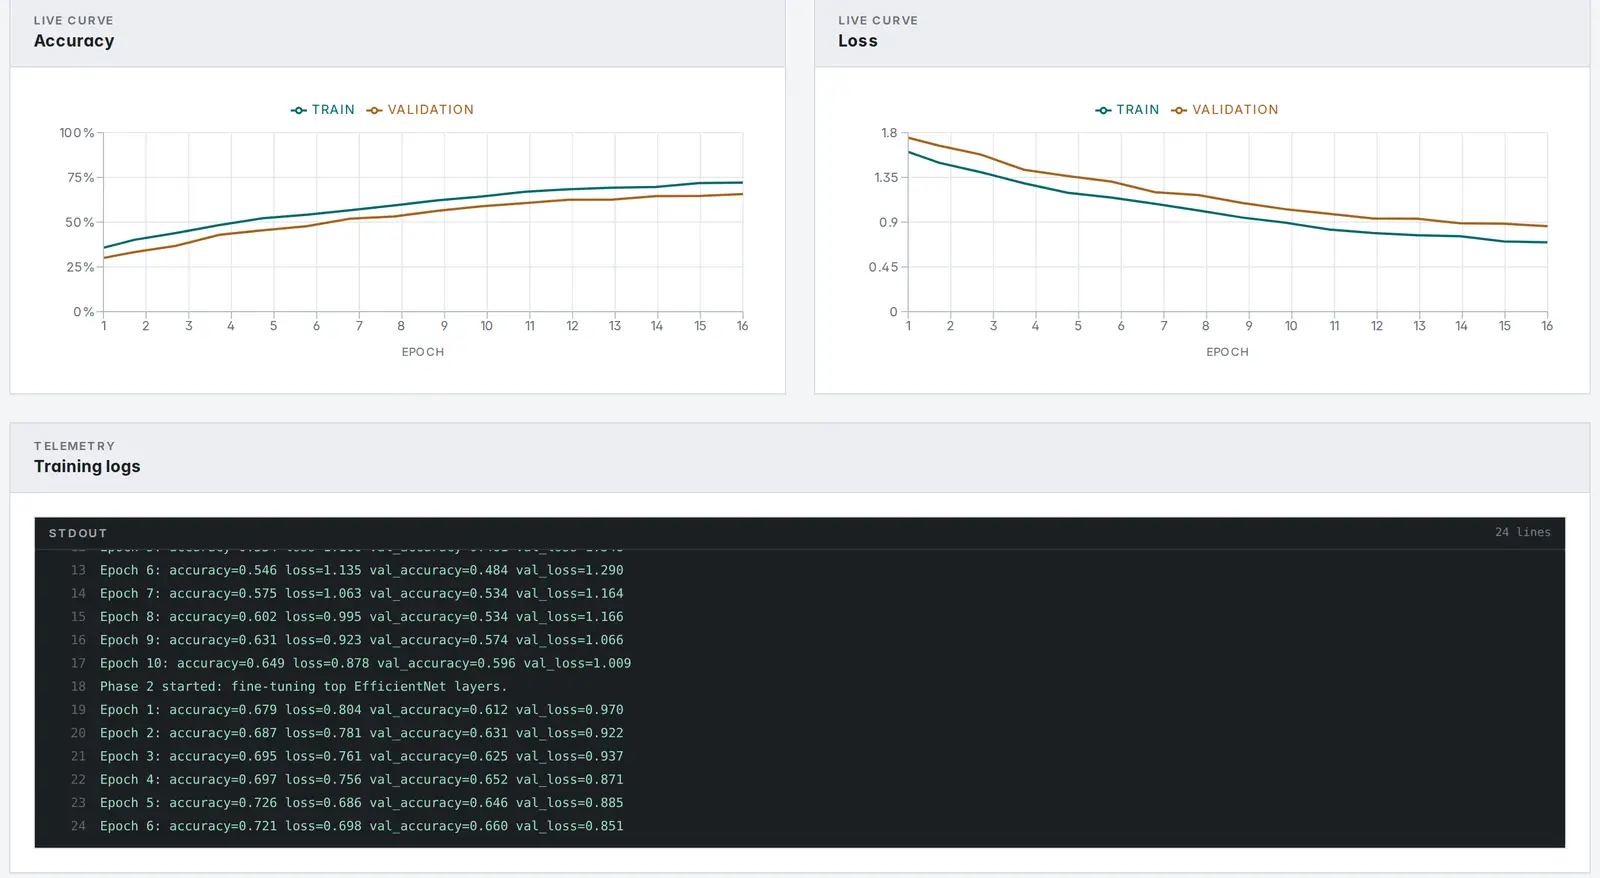The image size is (1600, 878).
Task: Click the '24 lines' counter
Action: coord(1523,532)
